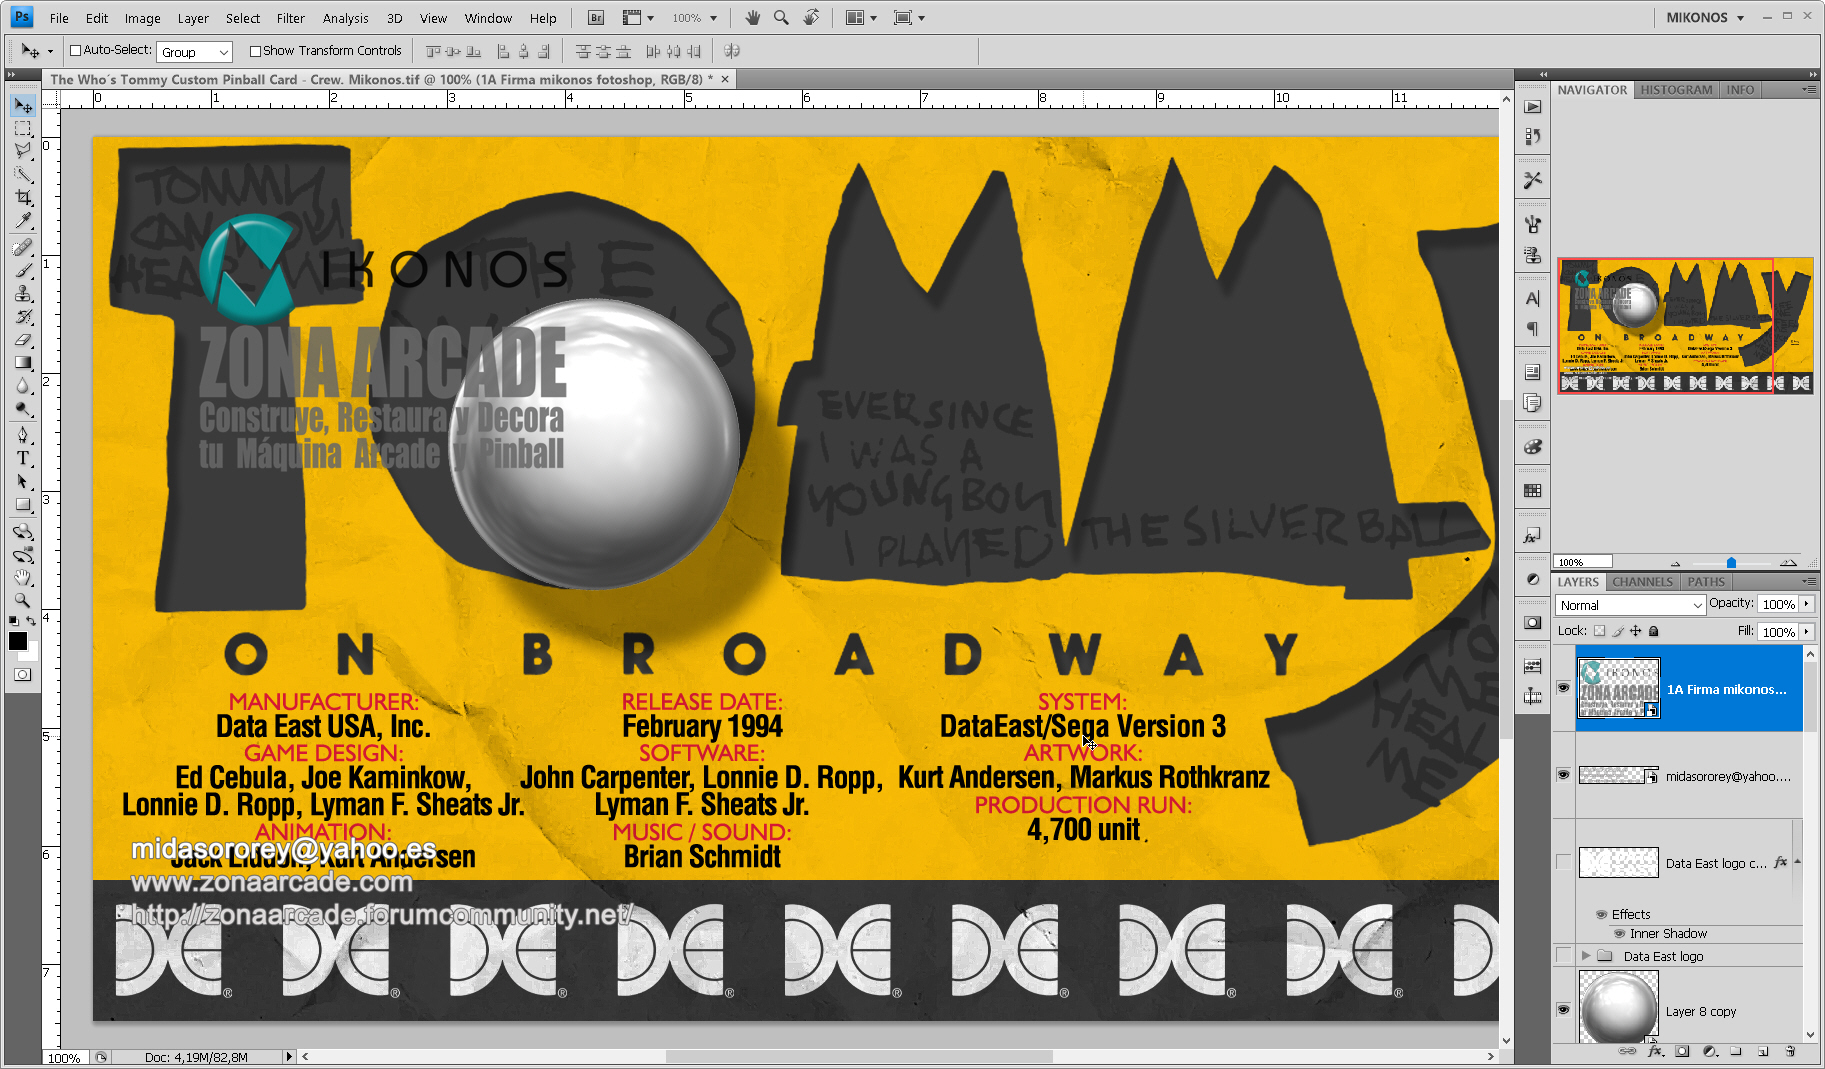
Task: Open the Layer menu
Action: [193, 18]
